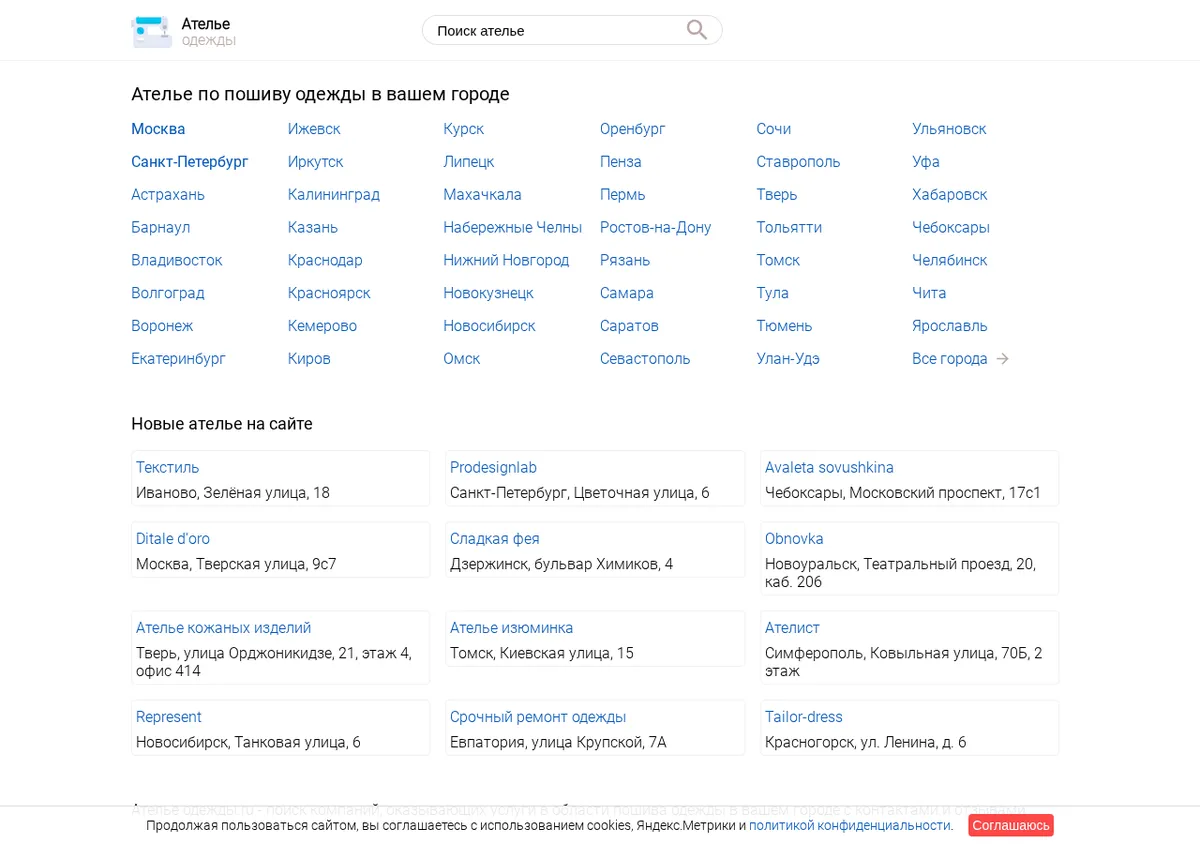Click the sewing machine logo icon
The width and height of the screenshot is (1200, 844).
tap(151, 31)
